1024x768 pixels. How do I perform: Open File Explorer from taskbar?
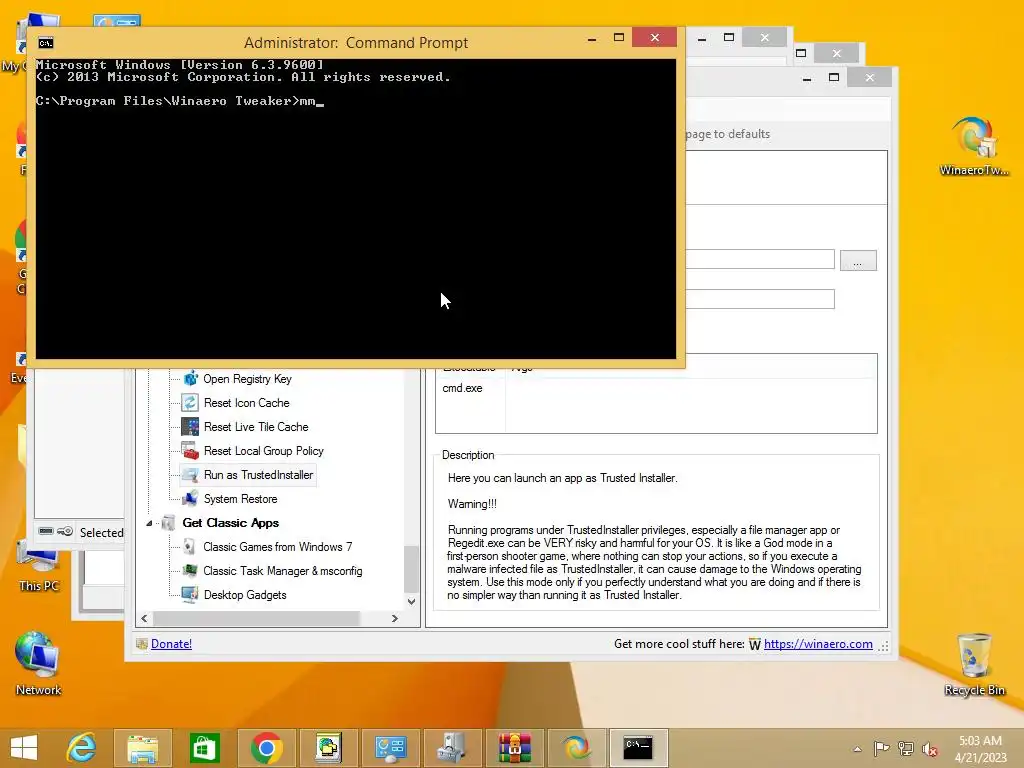click(142, 748)
